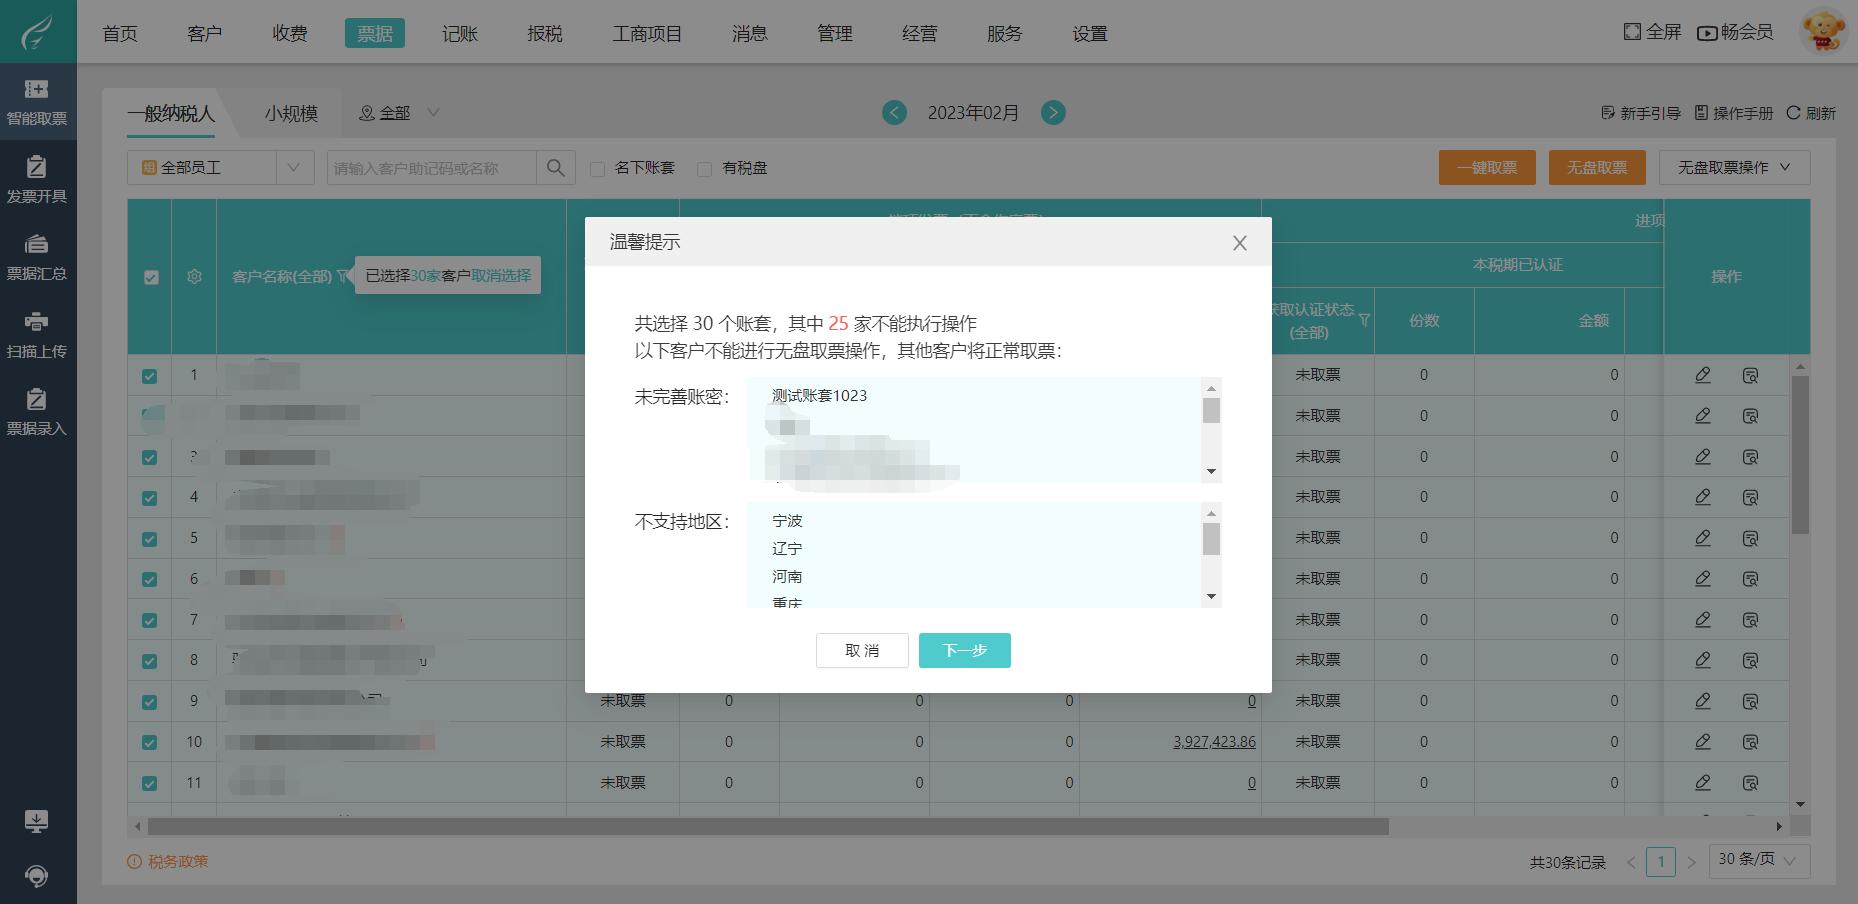This screenshot has width=1858, height=904.
Task: Click 无盘取票 button
Action: (1597, 168)
